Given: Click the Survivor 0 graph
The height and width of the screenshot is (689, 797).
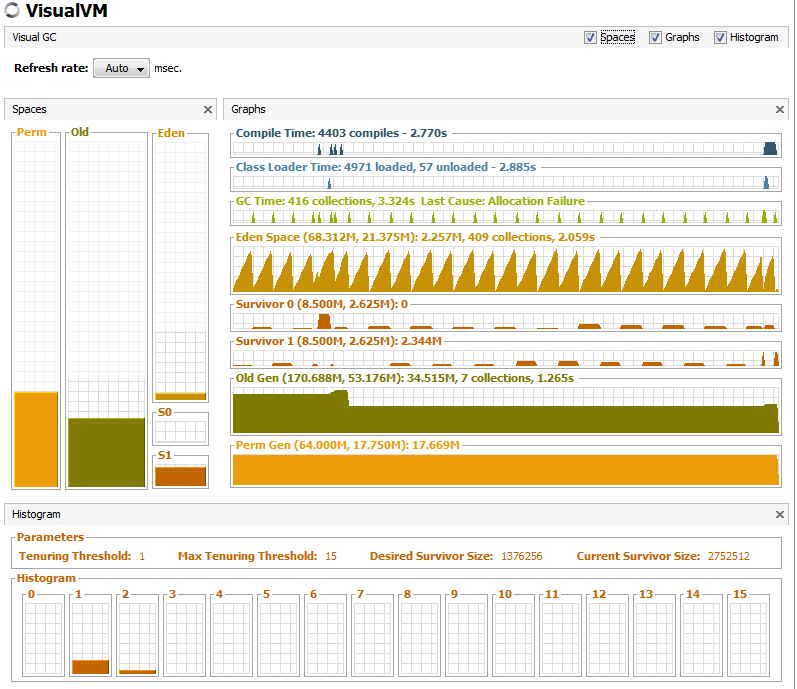Looking at the screenshot, I should pos(506,321).
